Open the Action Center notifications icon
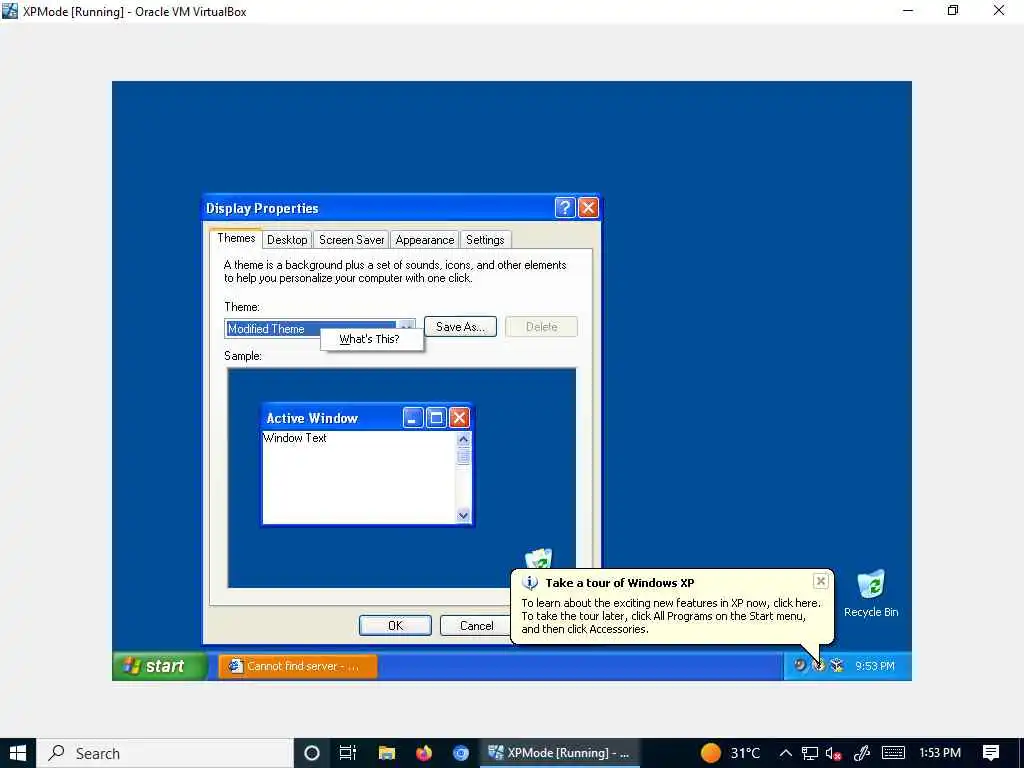 coord(991,753)
